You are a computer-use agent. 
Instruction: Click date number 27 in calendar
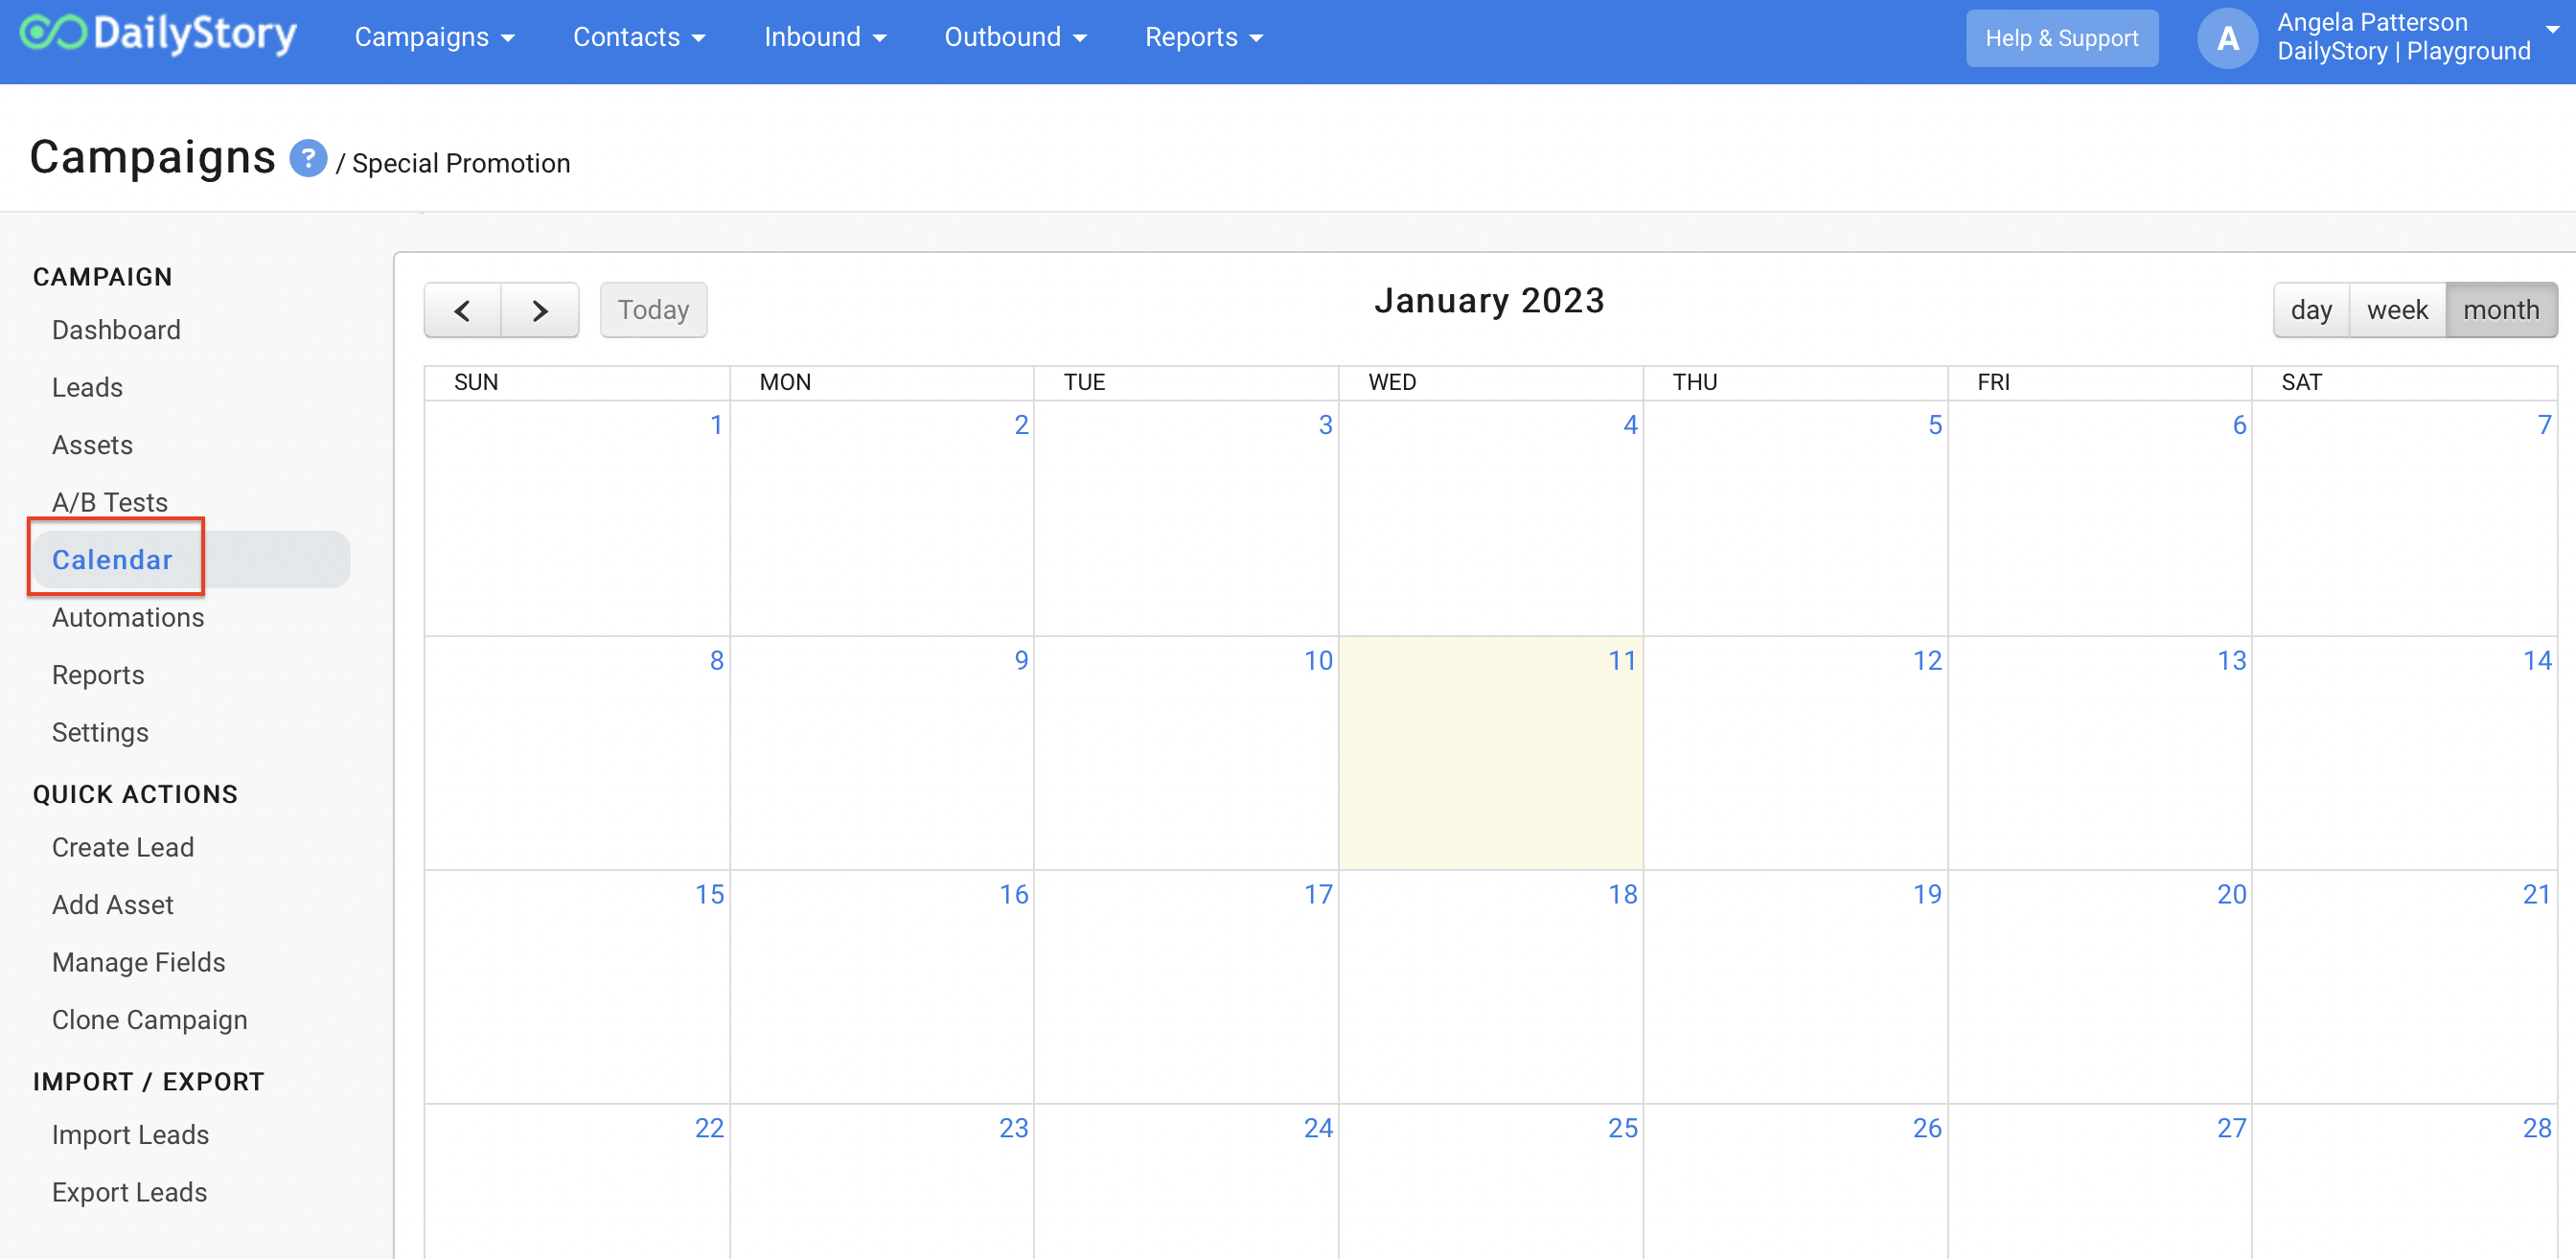[x=2231, y=1128]
